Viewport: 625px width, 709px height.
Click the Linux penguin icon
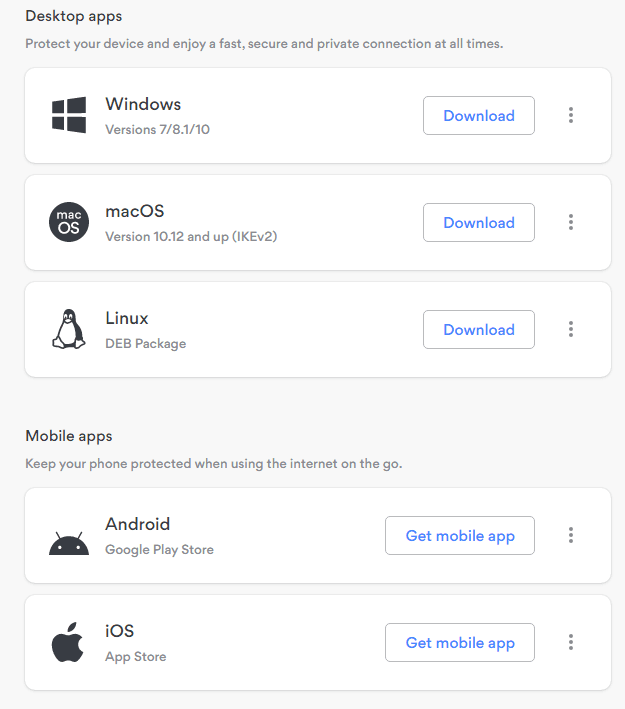[69, 329]
